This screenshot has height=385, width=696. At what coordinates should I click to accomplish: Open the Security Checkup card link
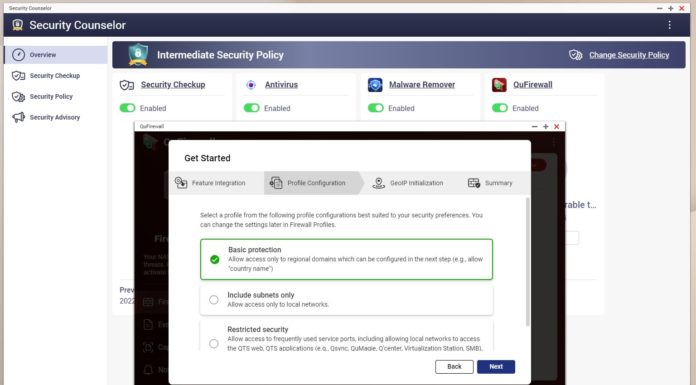(173, 84)
